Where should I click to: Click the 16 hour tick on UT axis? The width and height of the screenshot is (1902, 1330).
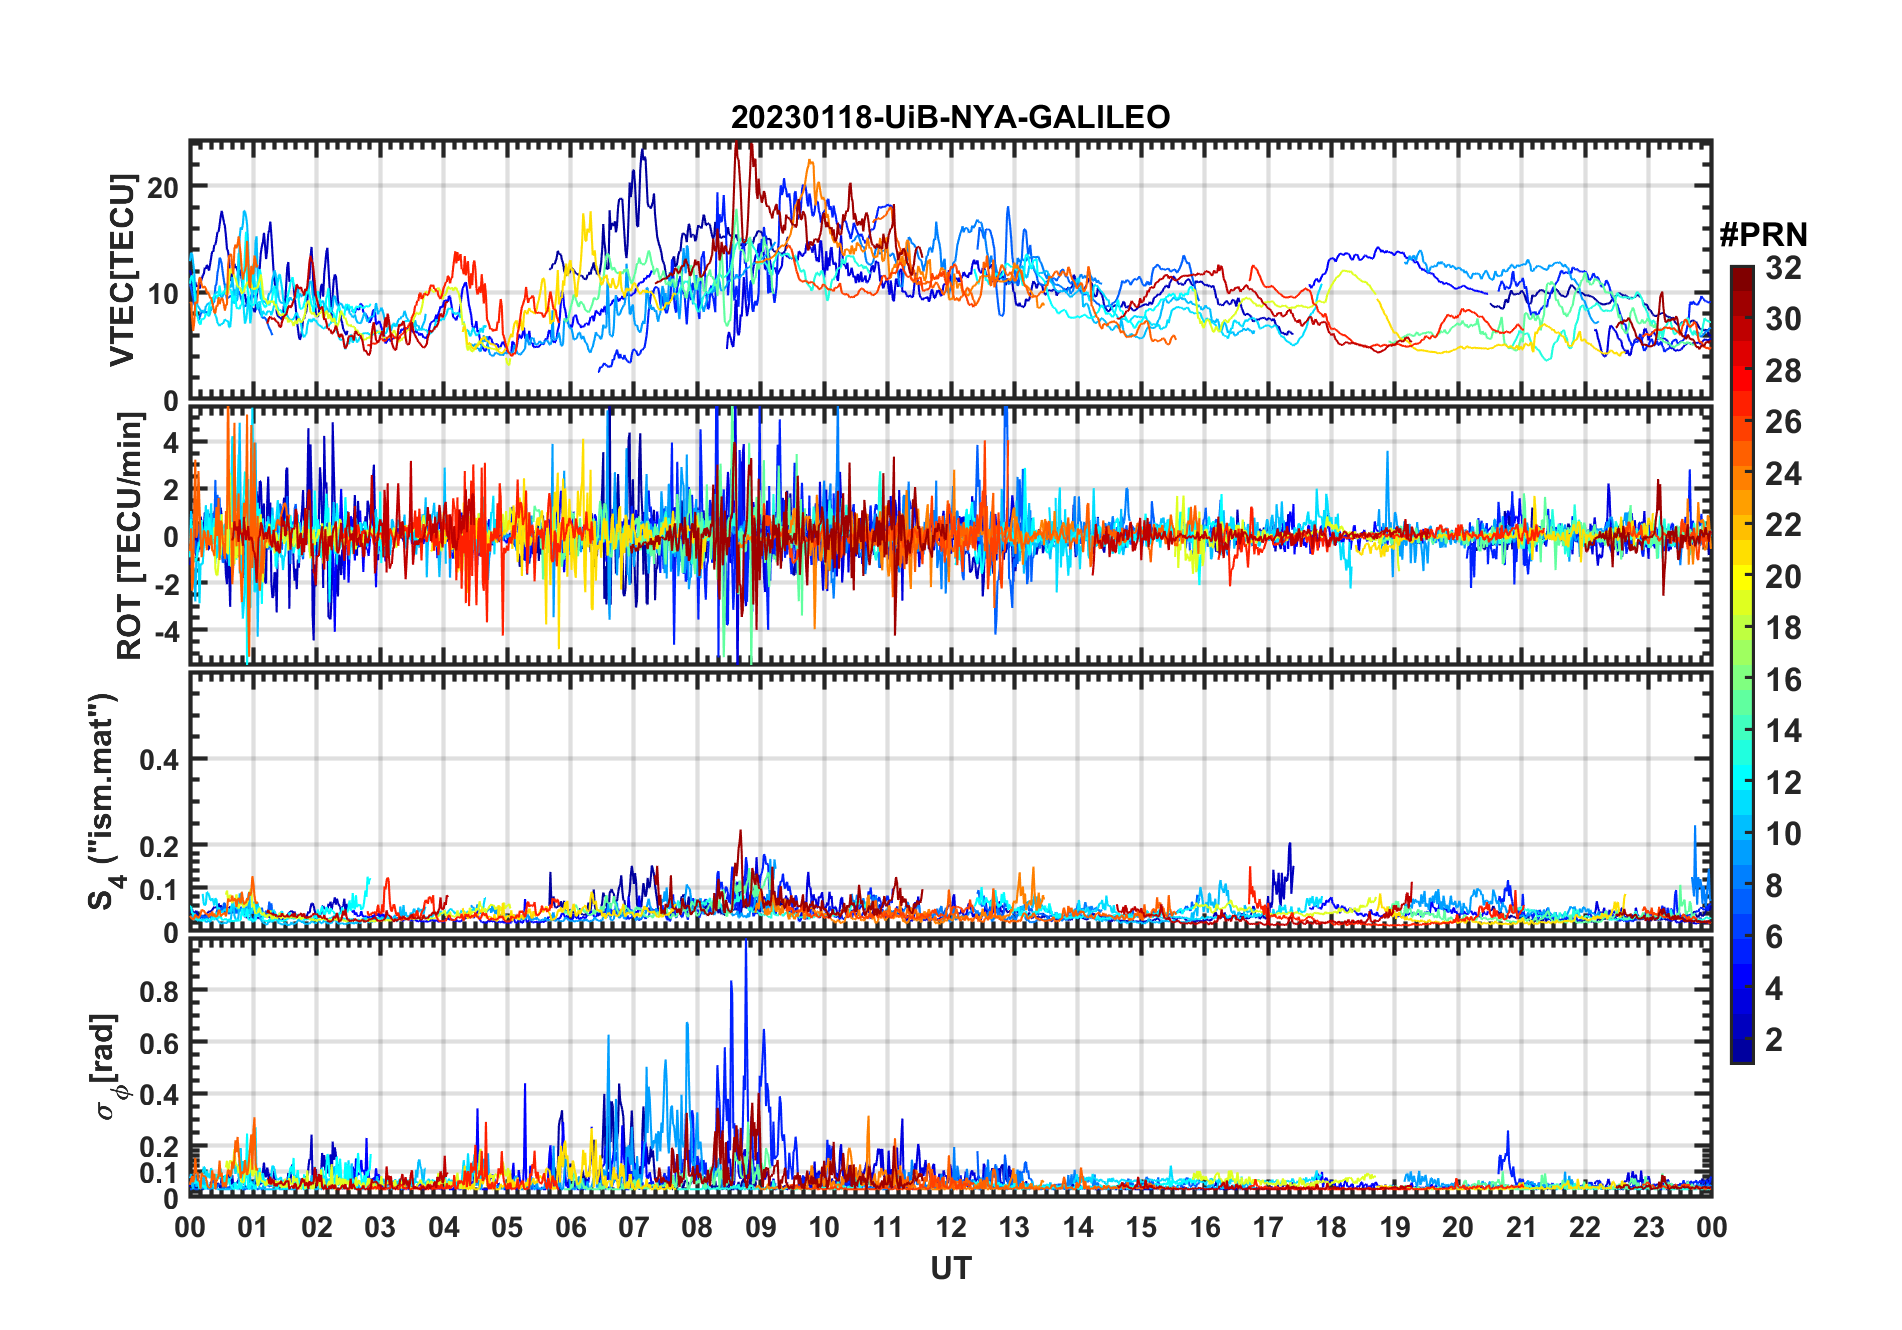1205,1228
